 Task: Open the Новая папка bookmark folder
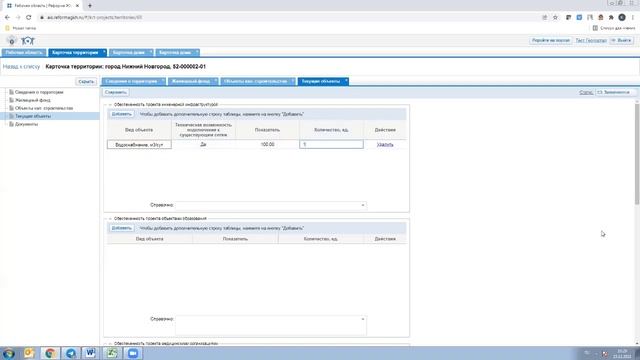click(20, 28)
